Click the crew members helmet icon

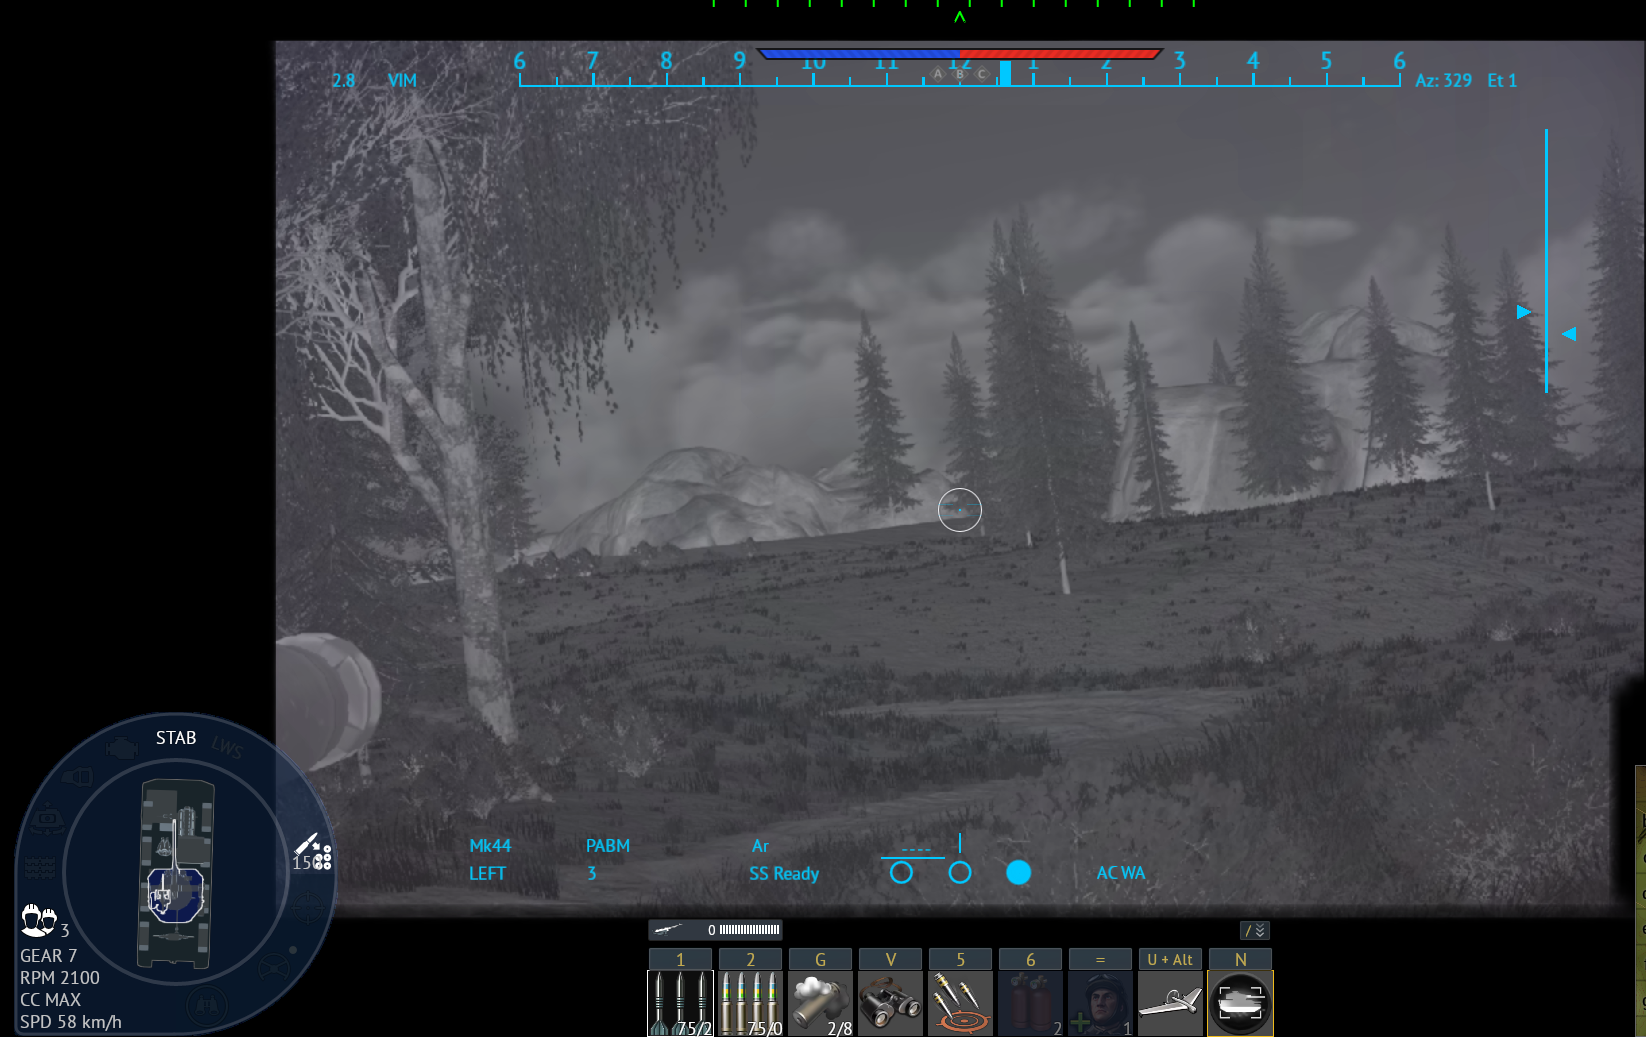(39, 918)
